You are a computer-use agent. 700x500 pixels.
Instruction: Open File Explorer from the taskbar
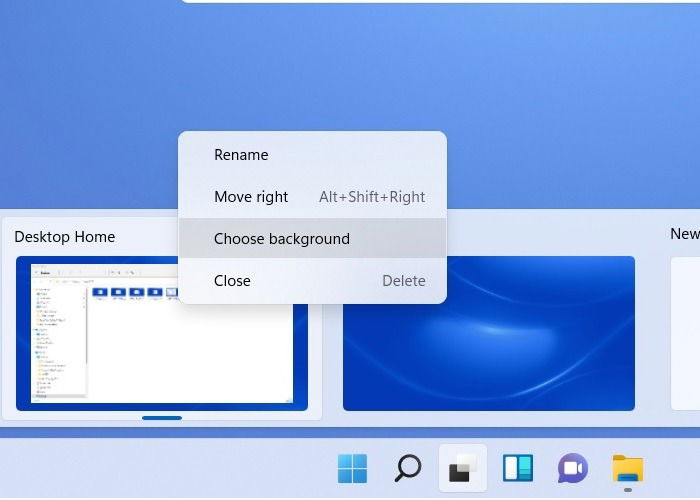point(628,468)
